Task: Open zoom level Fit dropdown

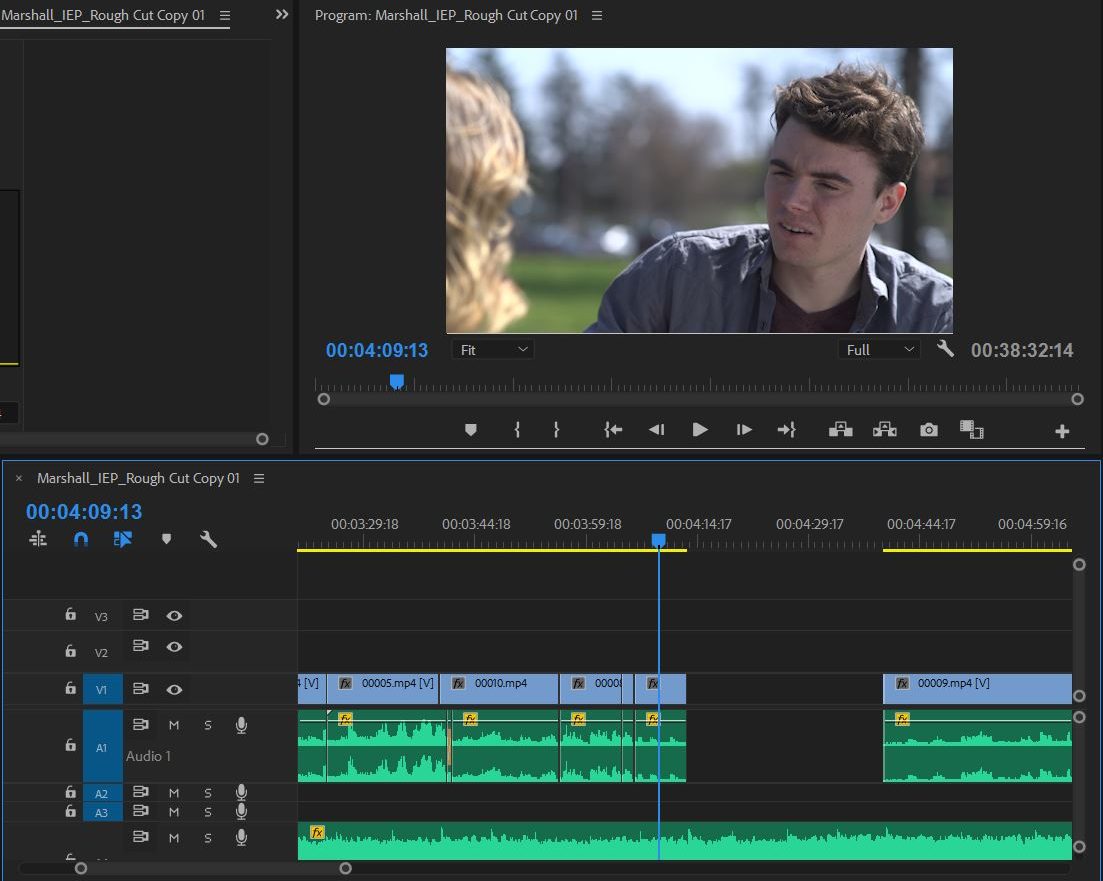Action: click(x=493, y=350)
